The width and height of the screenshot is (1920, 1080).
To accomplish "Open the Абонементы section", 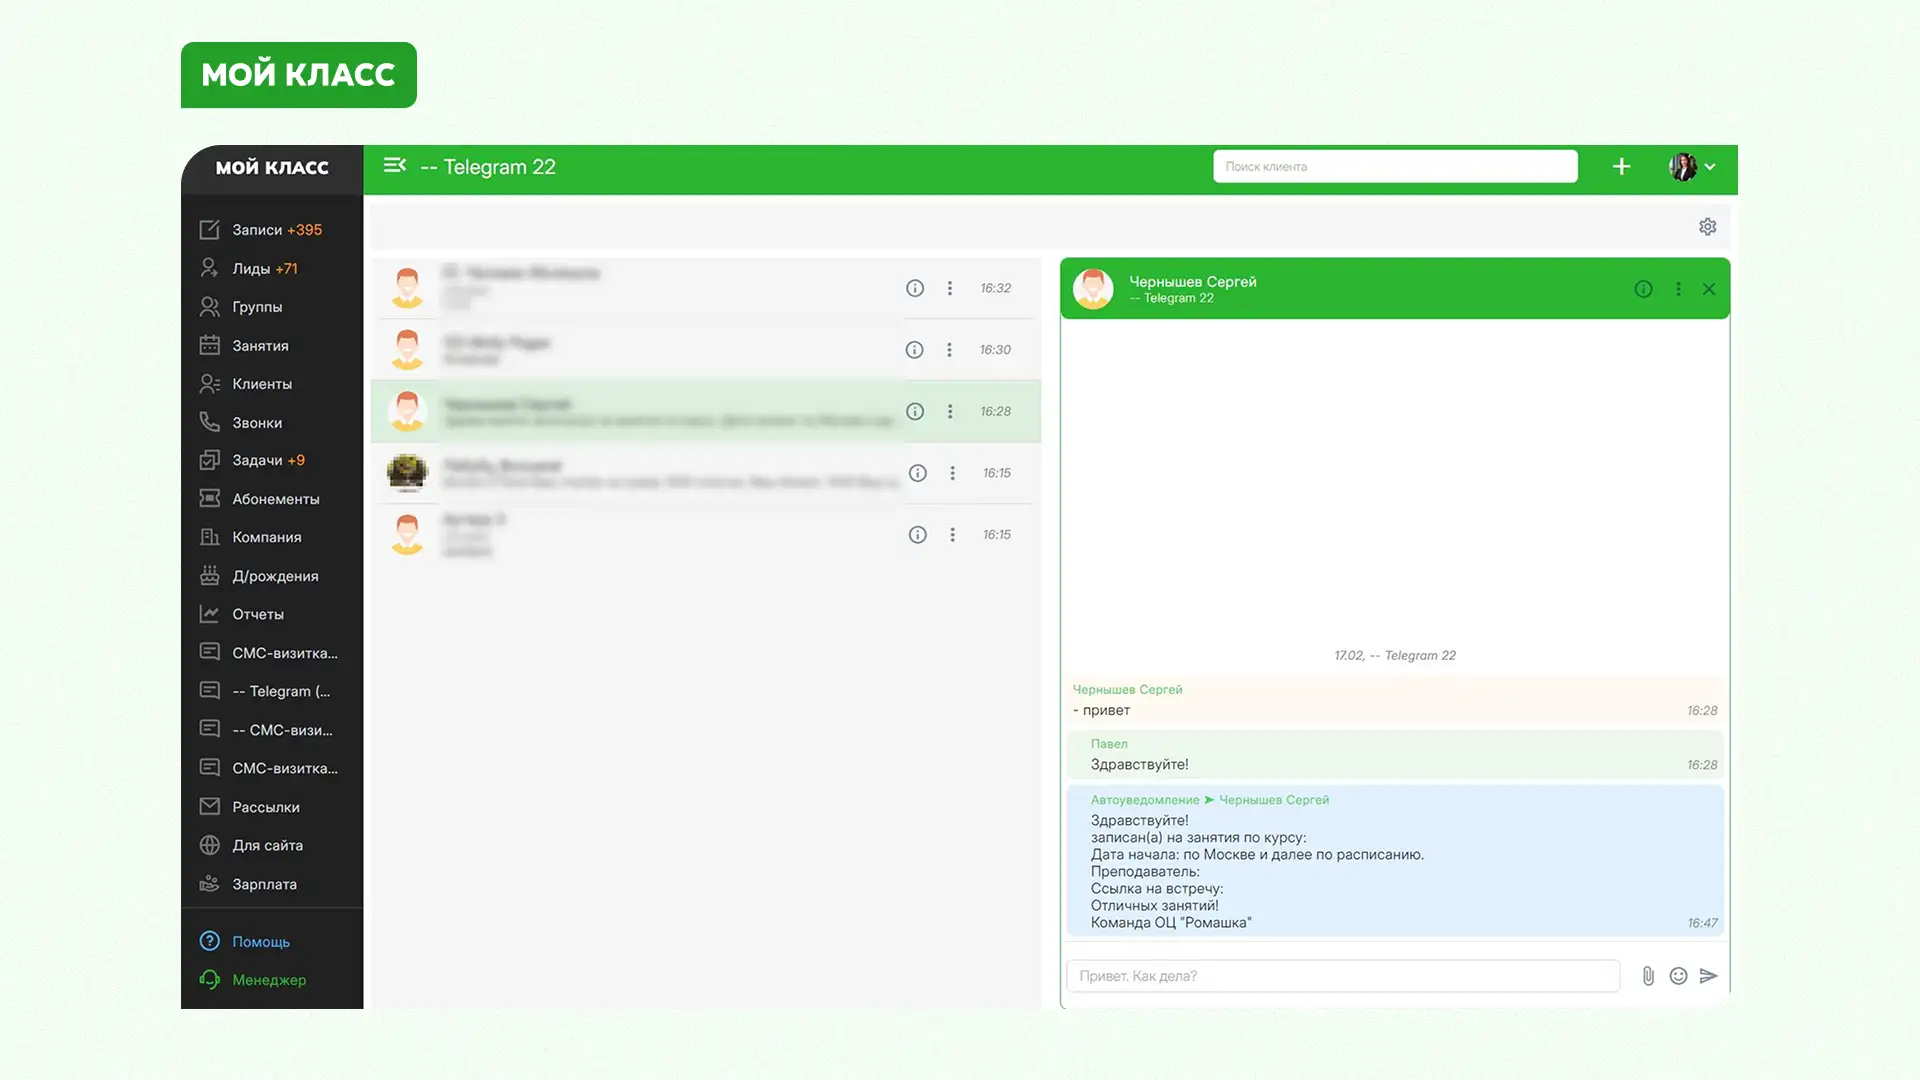I will [x=275, y=498].
